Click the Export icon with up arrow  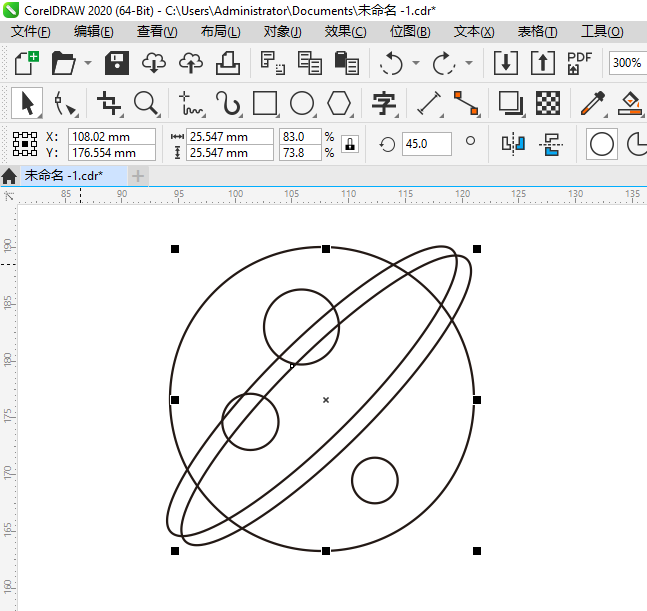click(x=543, y=63)
